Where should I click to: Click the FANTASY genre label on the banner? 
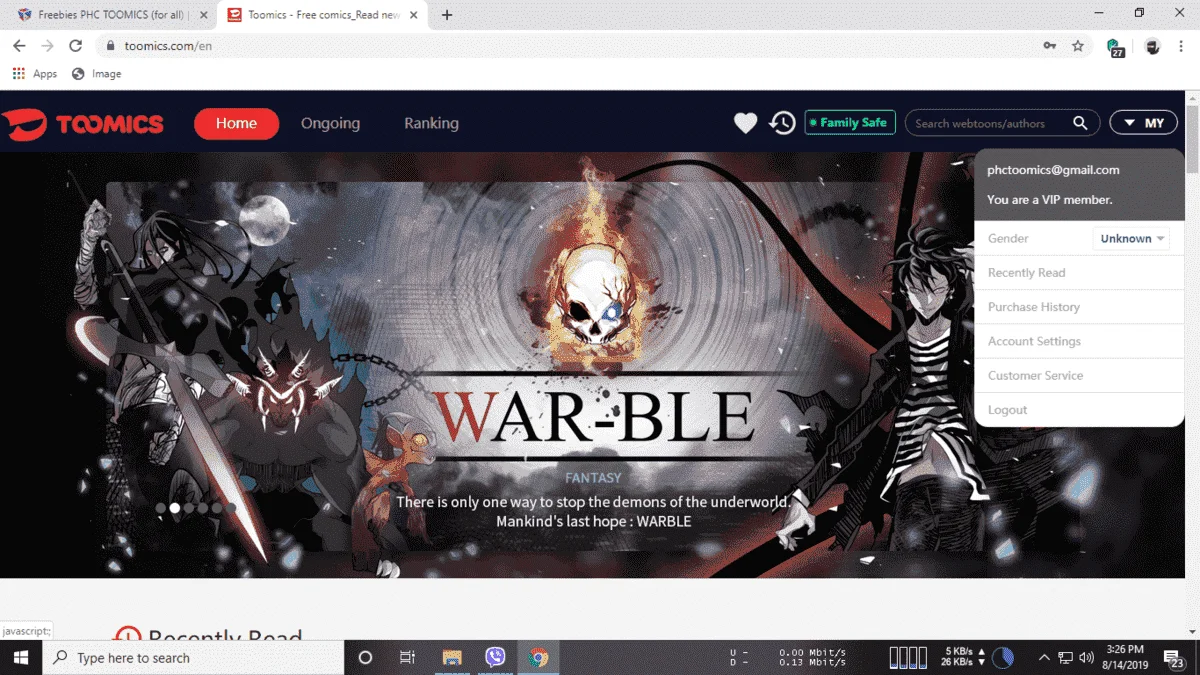593,479
